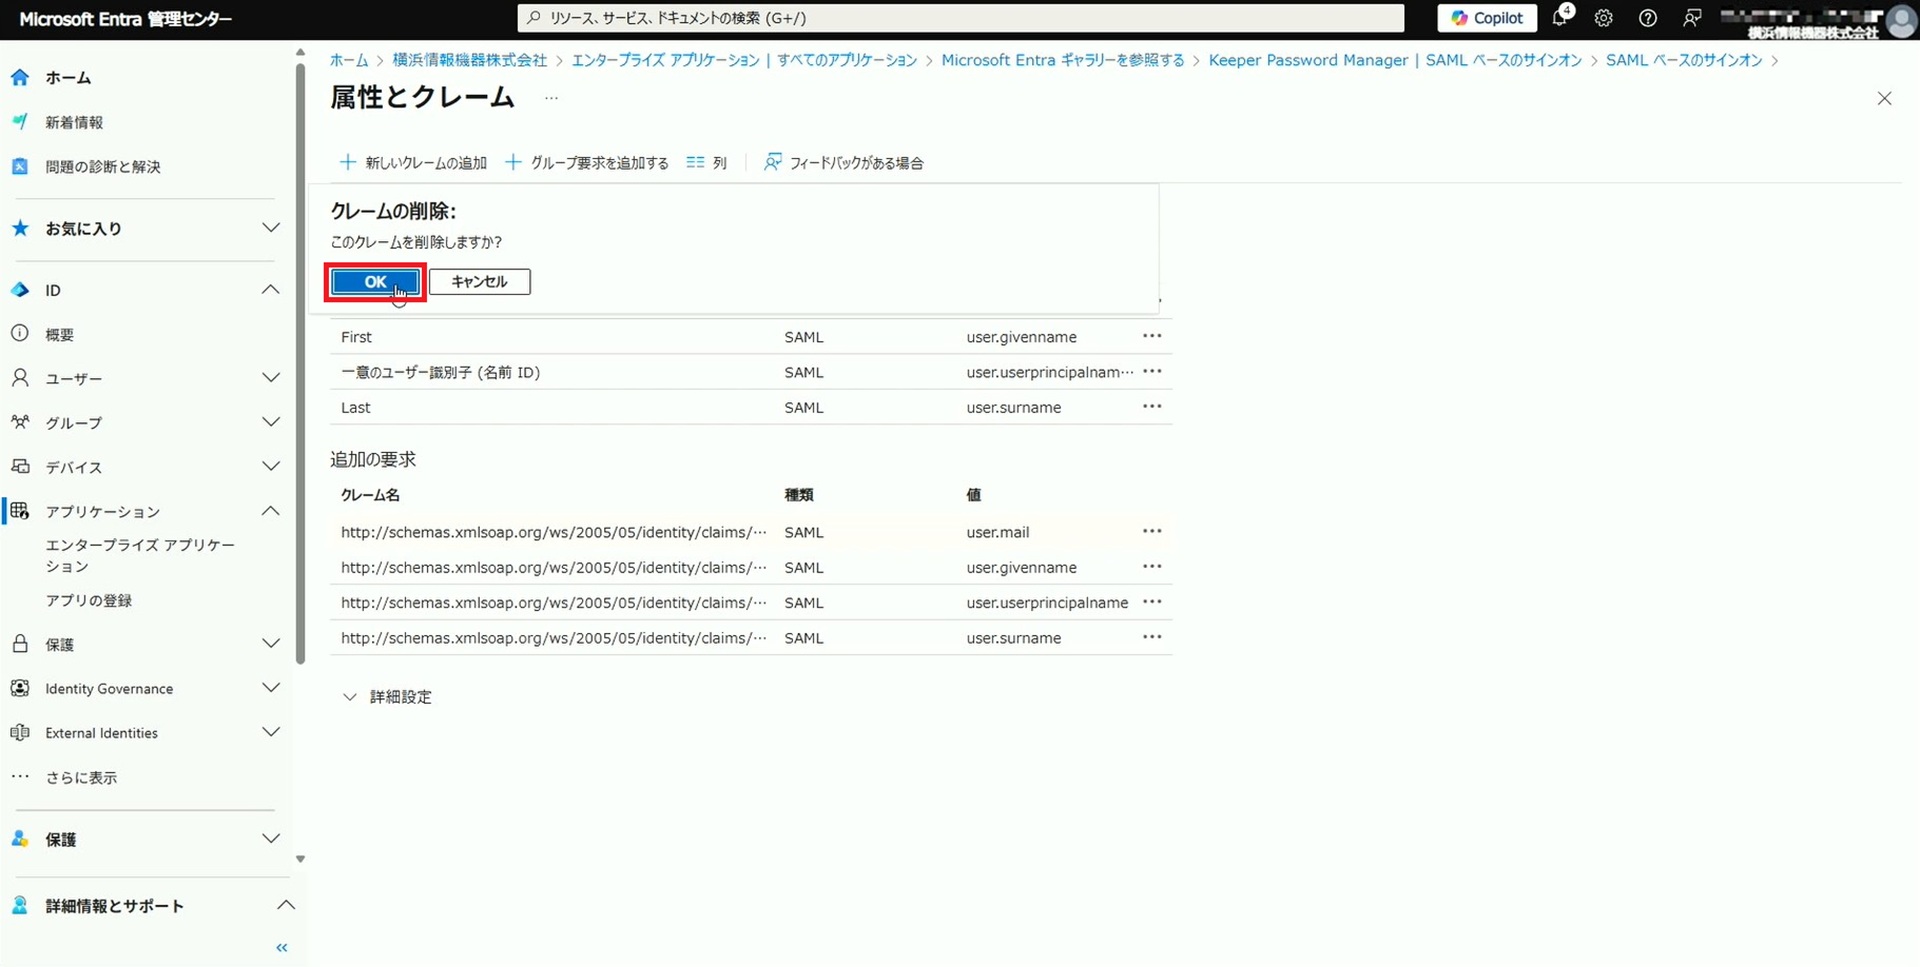
Task: Click the キャンセル button in the dialog
Action: [x=479, y=282]
